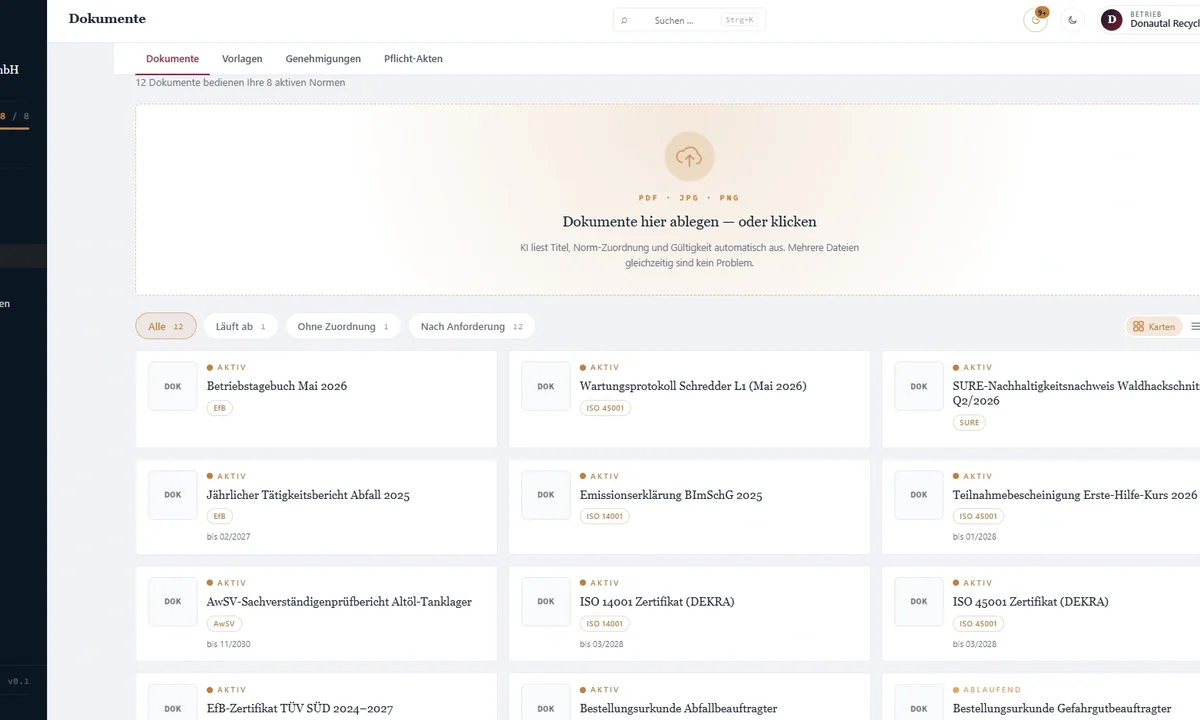Open the Dokumente tab
1200x720 pixels.
[x=172, y=59]
